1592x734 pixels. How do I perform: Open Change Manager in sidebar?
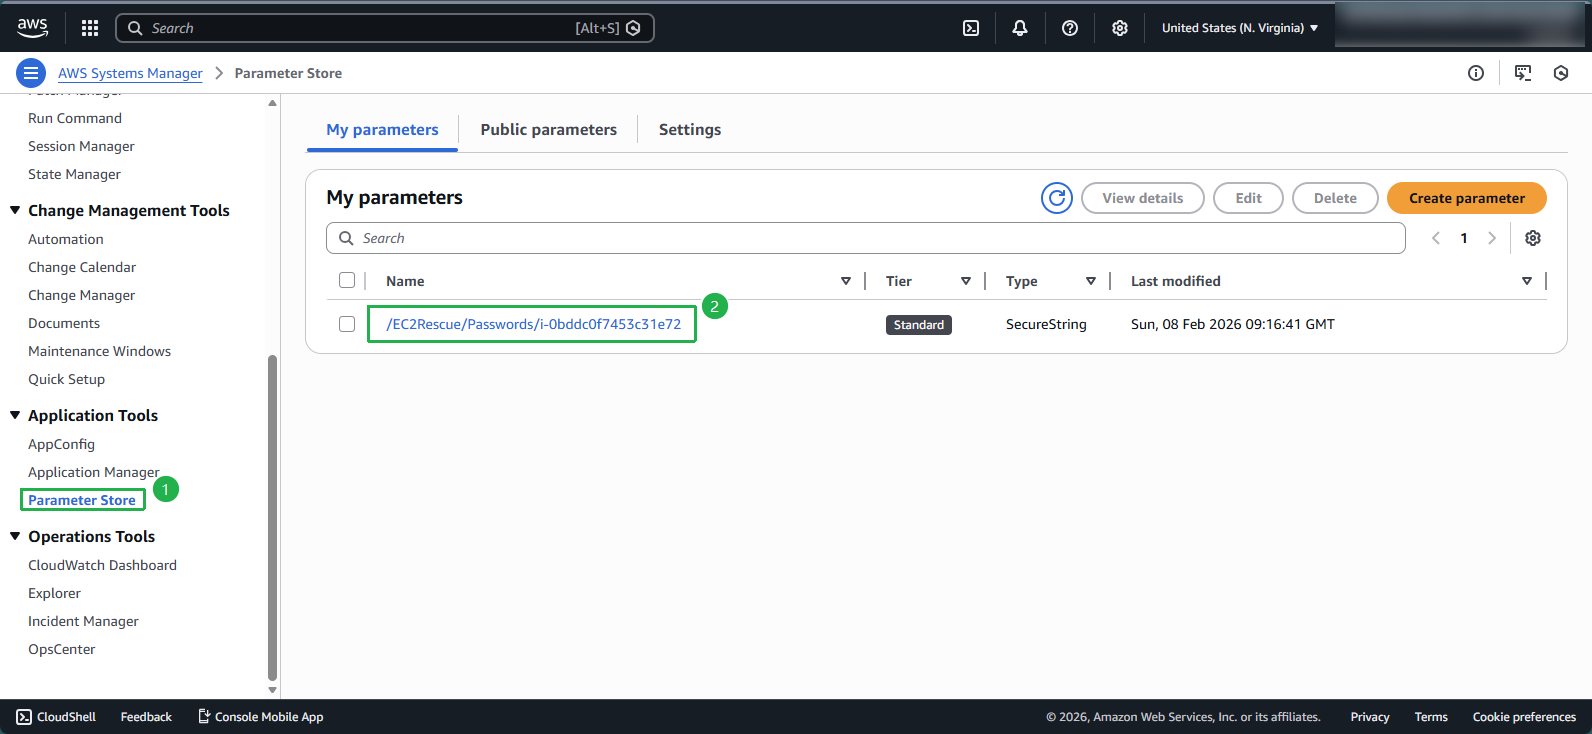(x=82, y=295)
